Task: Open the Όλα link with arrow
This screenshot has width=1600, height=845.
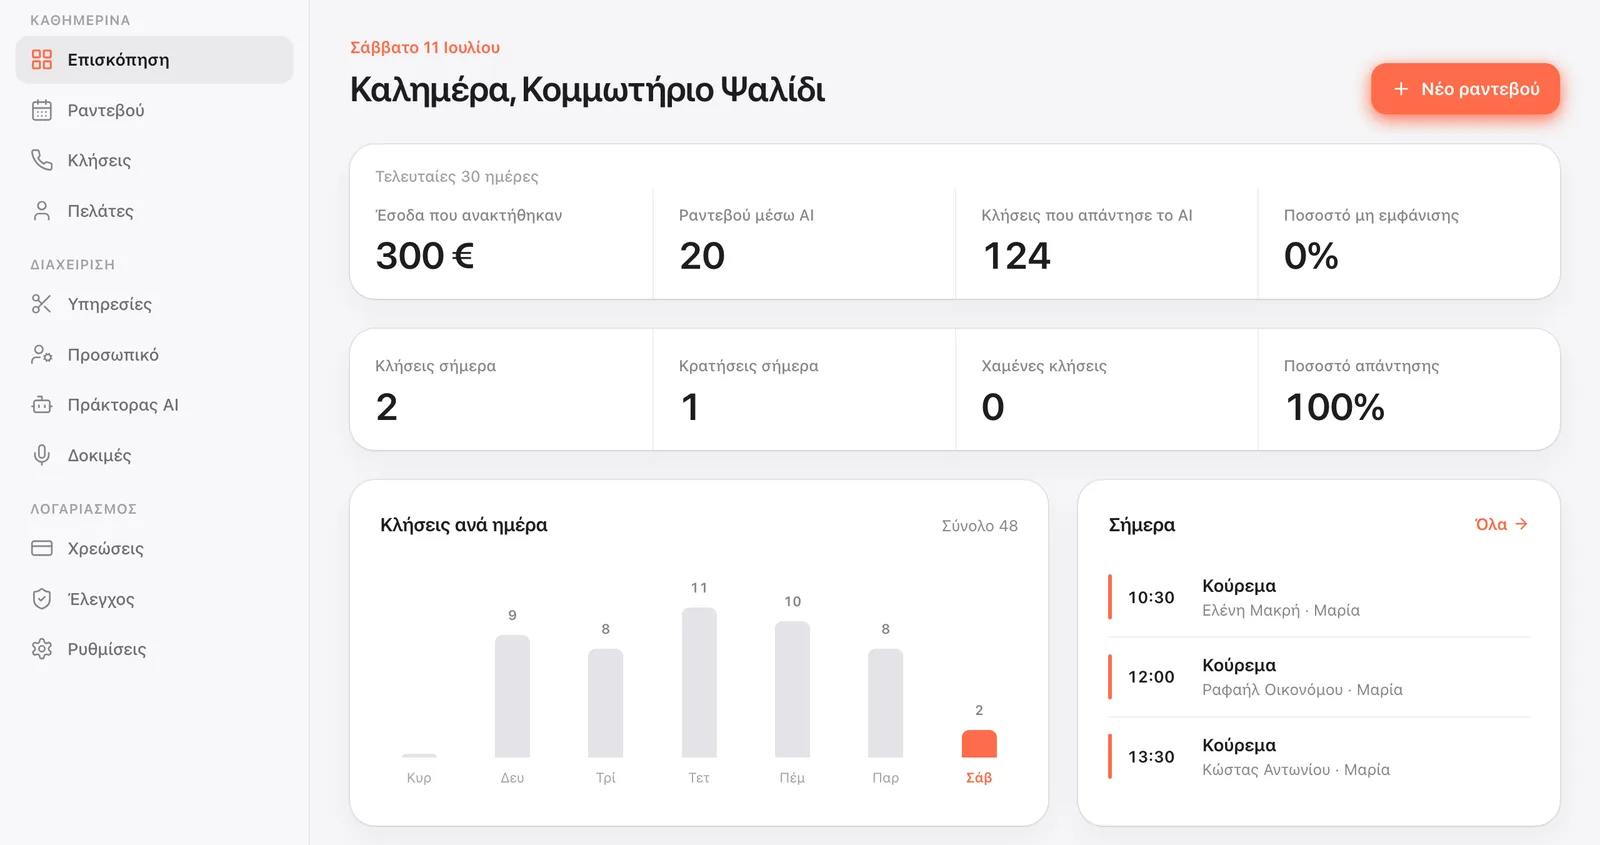Action: coord(1502,524)
